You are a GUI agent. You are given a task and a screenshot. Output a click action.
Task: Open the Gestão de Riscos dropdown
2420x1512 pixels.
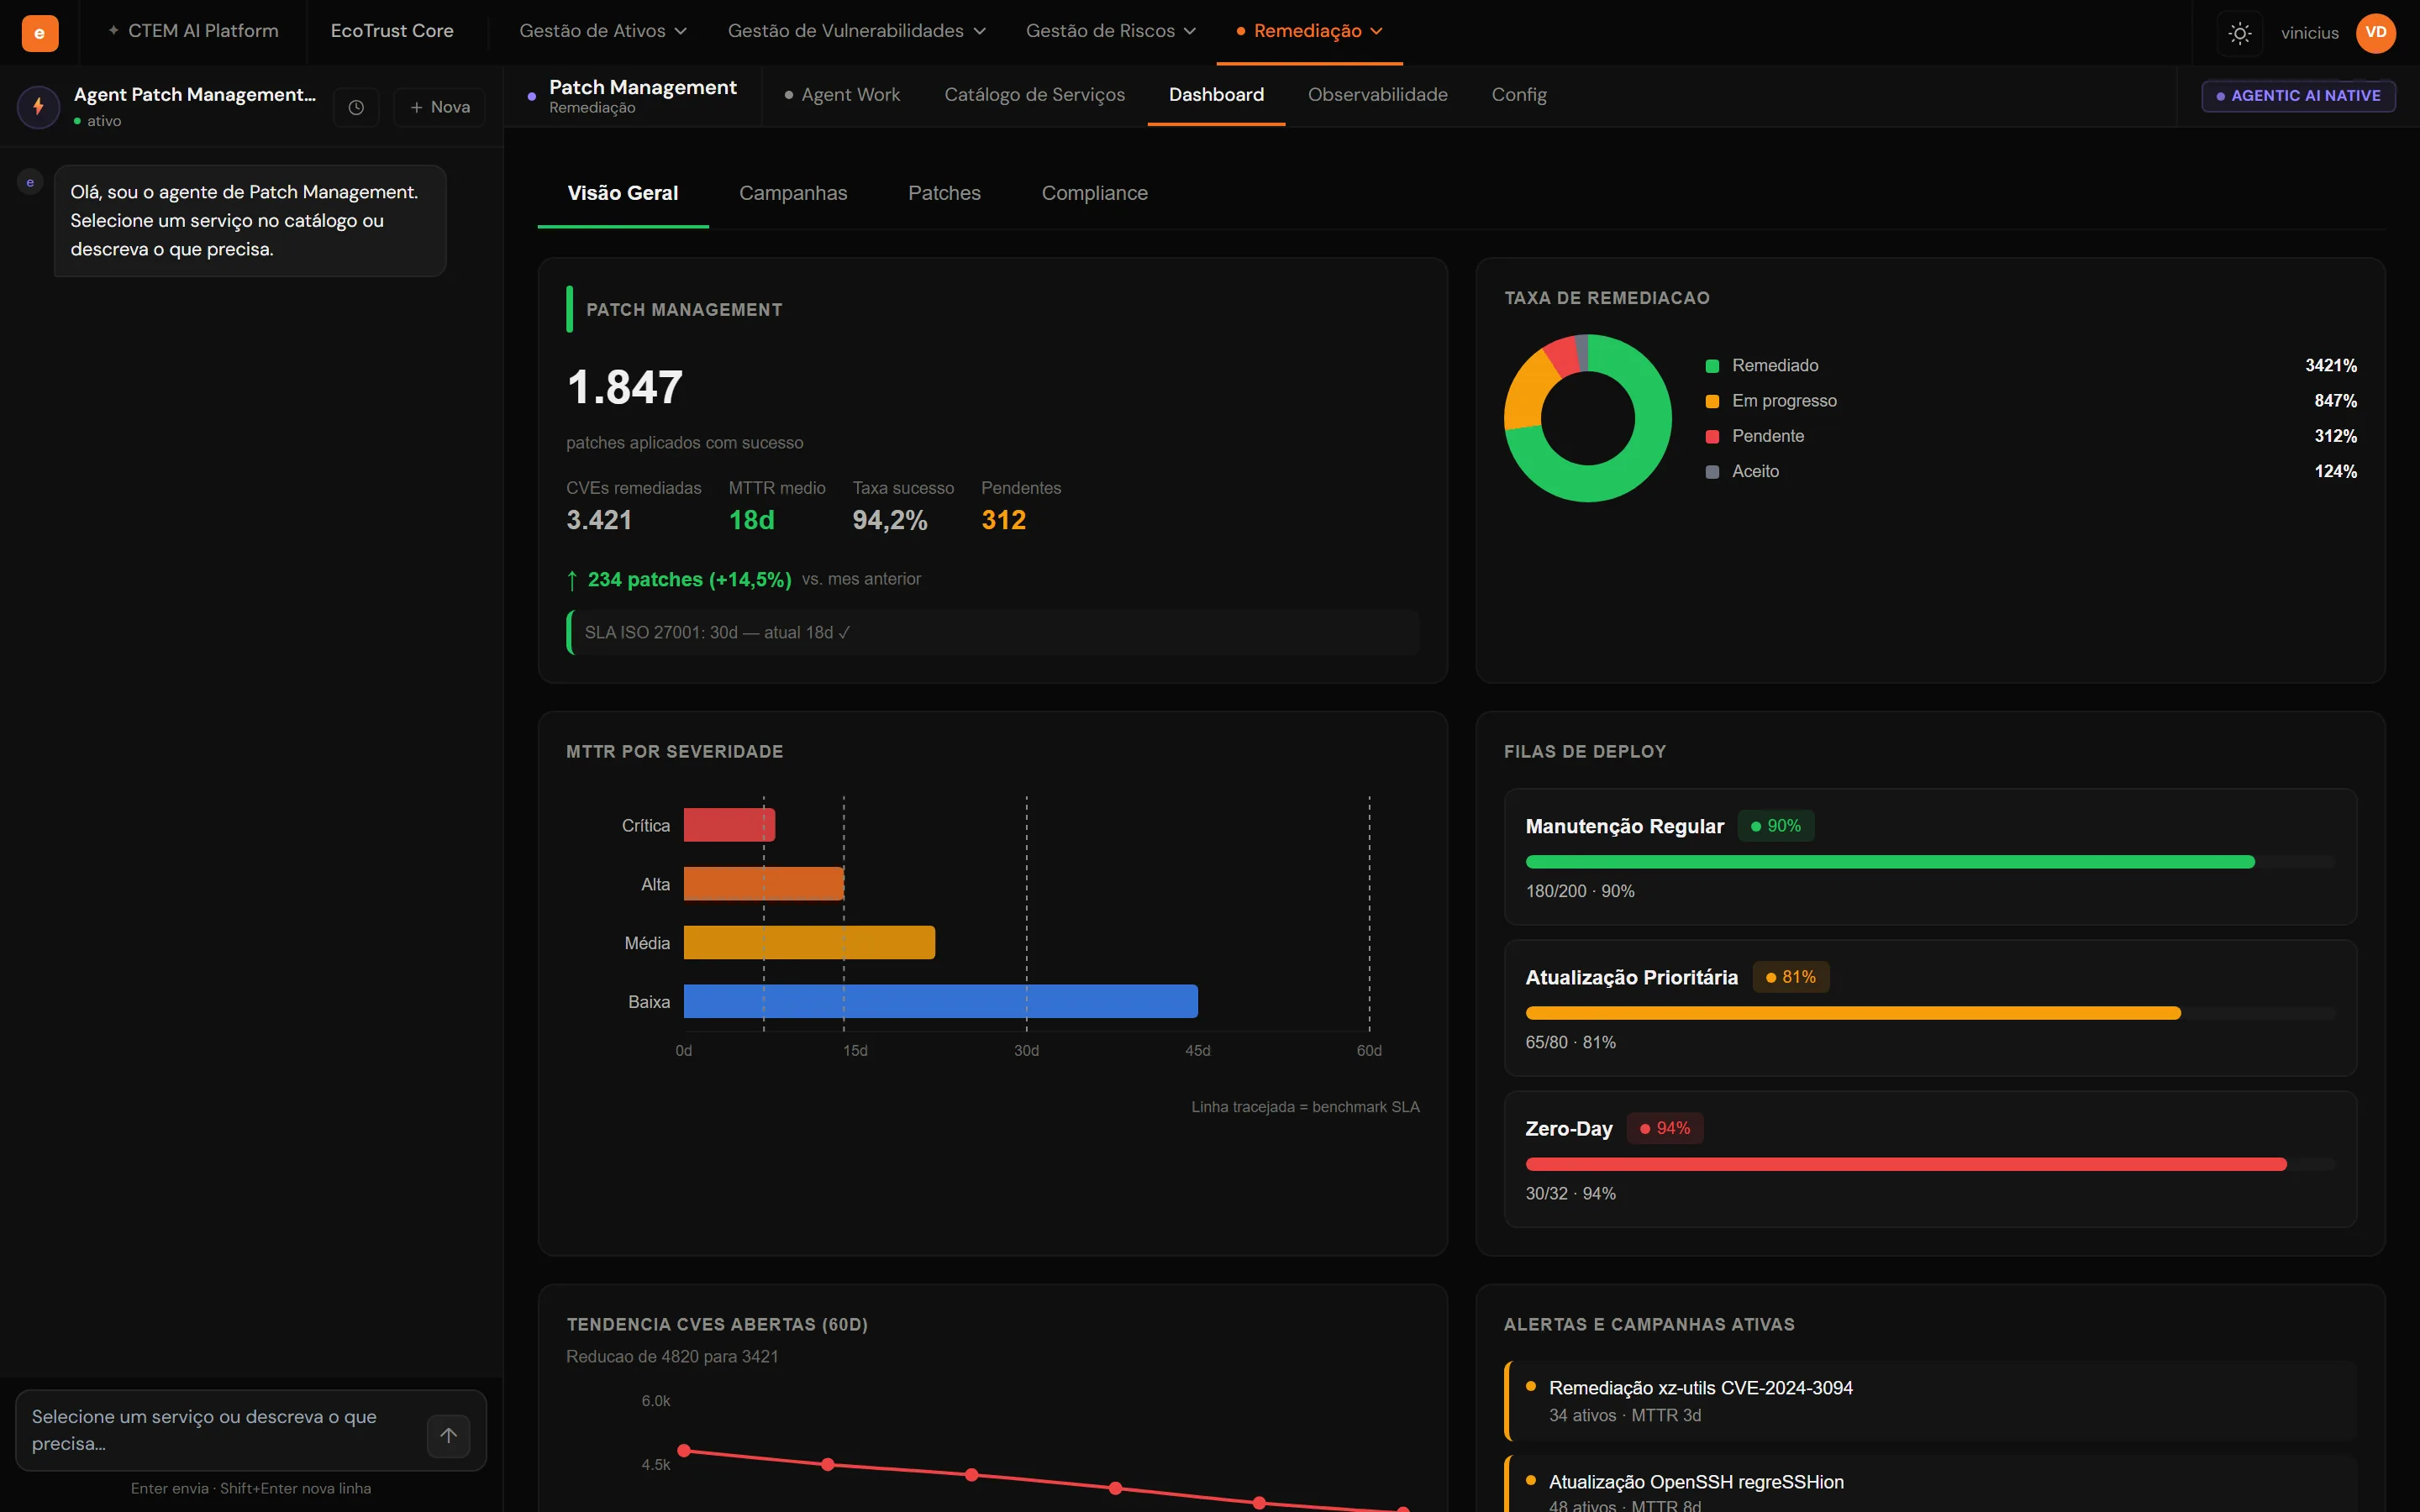(x=1110, y=31)
